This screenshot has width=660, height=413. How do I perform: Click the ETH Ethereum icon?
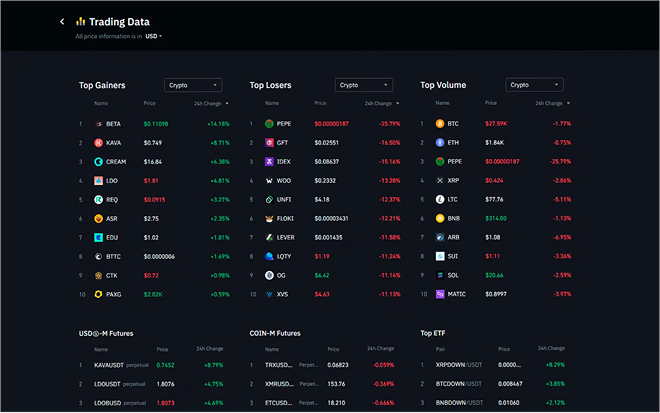pos(440,143)
